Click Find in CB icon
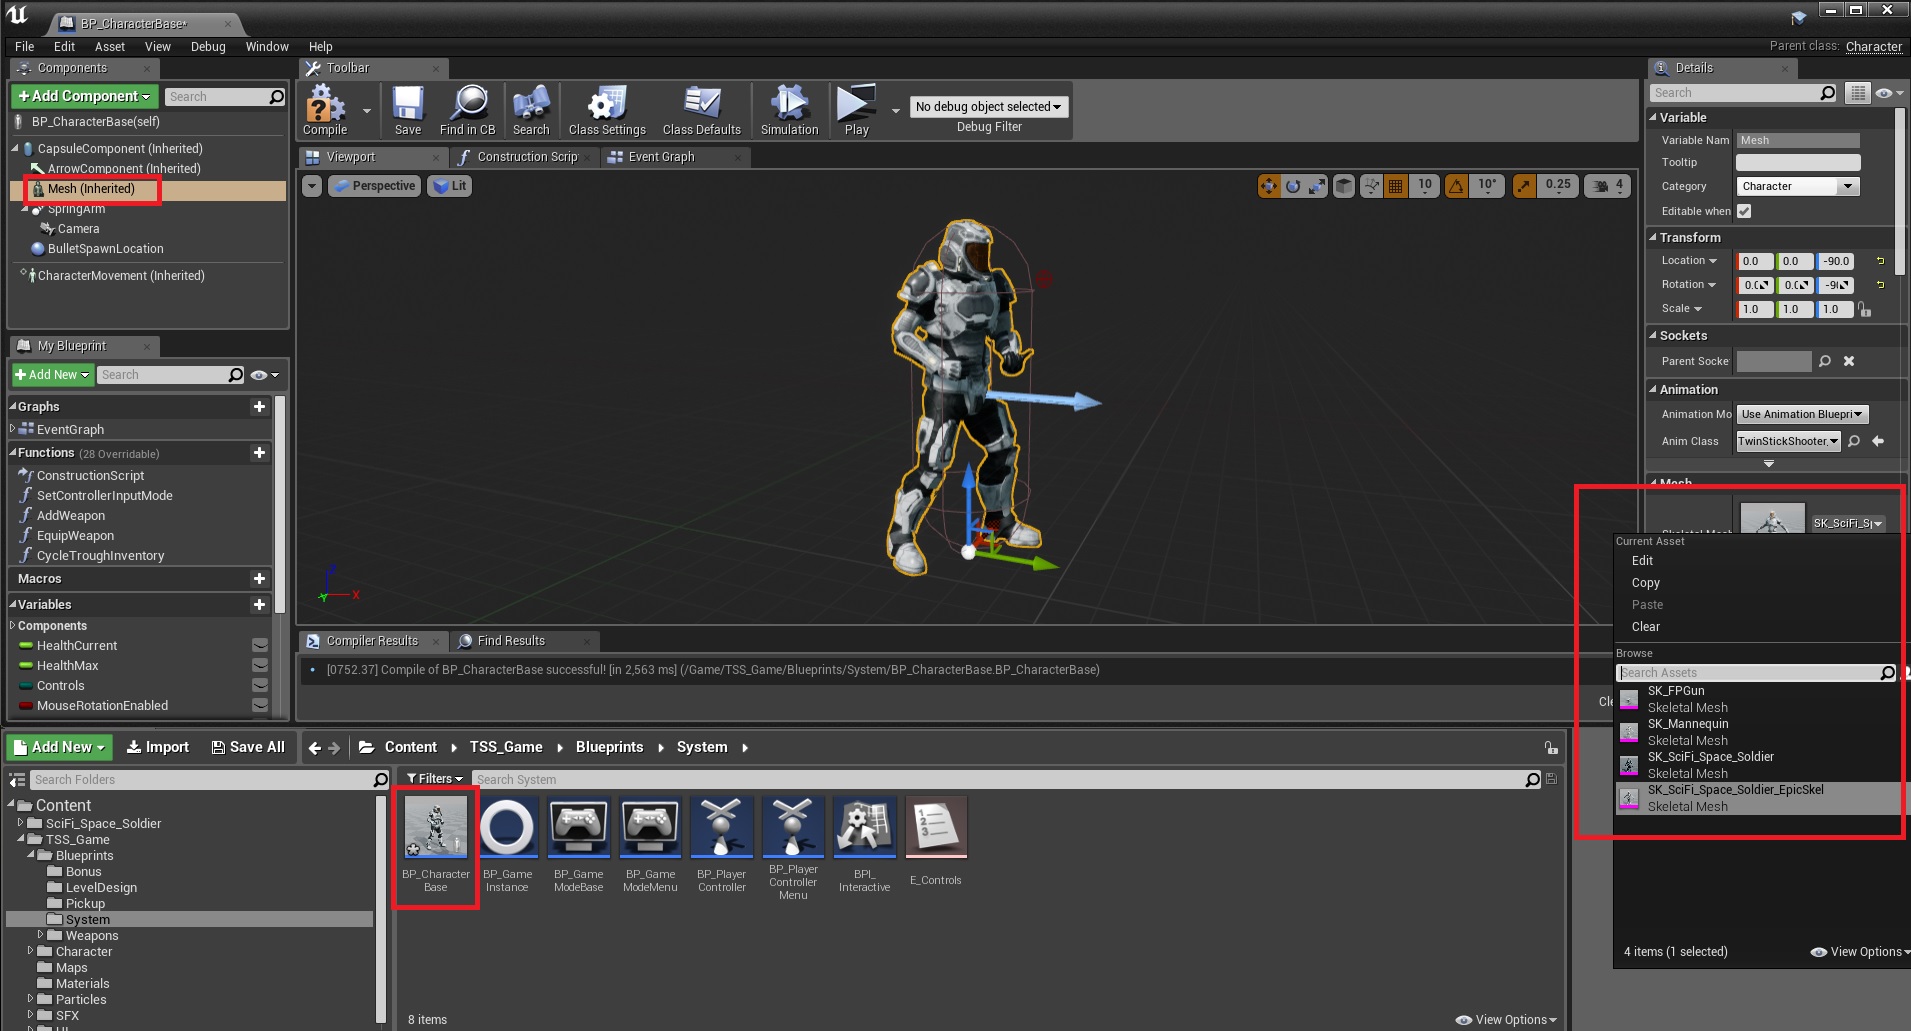This screenshot has height=1031, width=1911. coord(467,108)
